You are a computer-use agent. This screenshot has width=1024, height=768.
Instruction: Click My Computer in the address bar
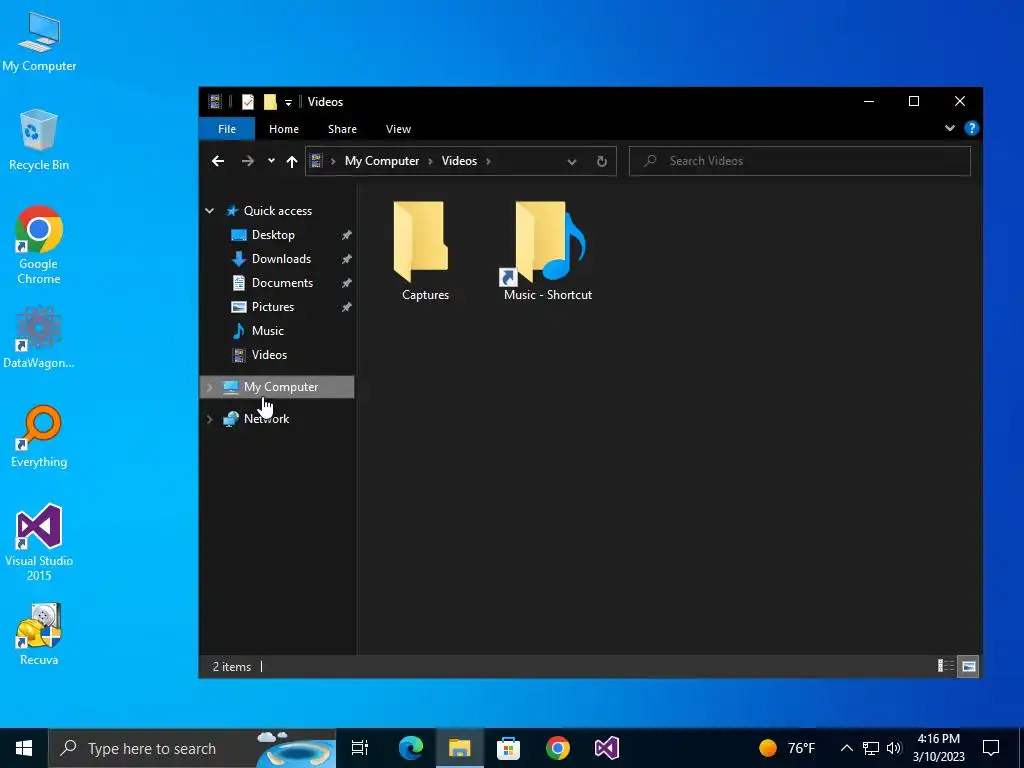[382, 161]
